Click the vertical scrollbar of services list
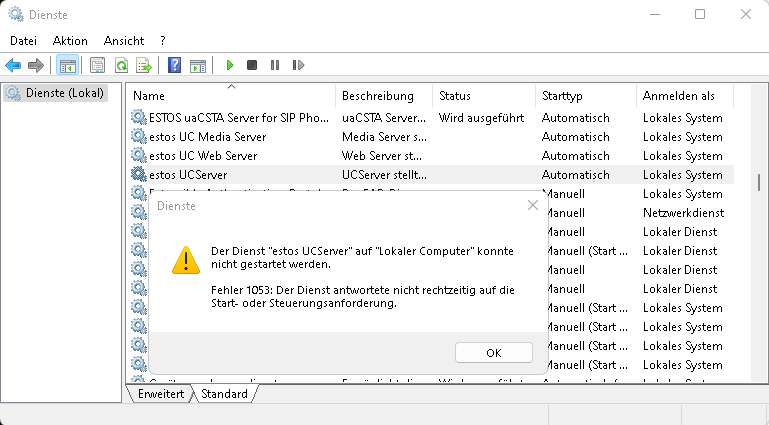 pyautogui.click(x=759, y=180)
